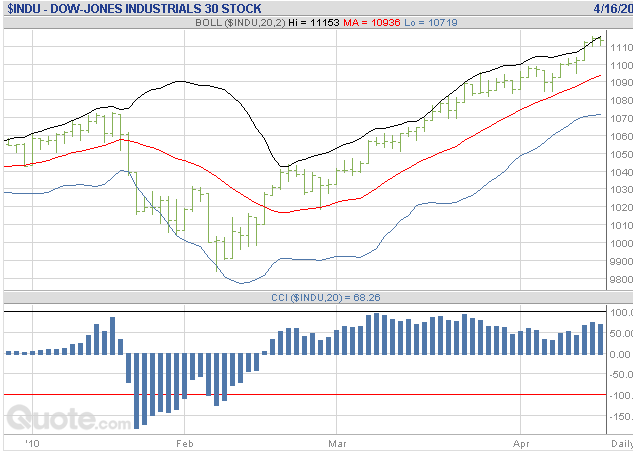
Task: Click the Mar label on time axis
Action: pyautogui.click(x=337, y=444)
